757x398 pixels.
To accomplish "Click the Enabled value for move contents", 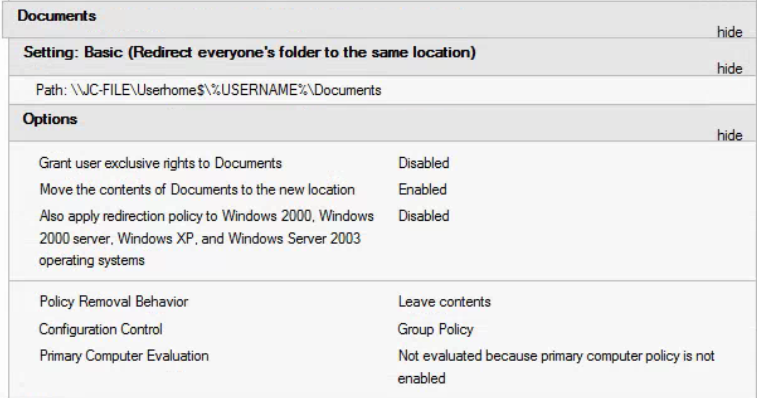I will tap(422, 189).
